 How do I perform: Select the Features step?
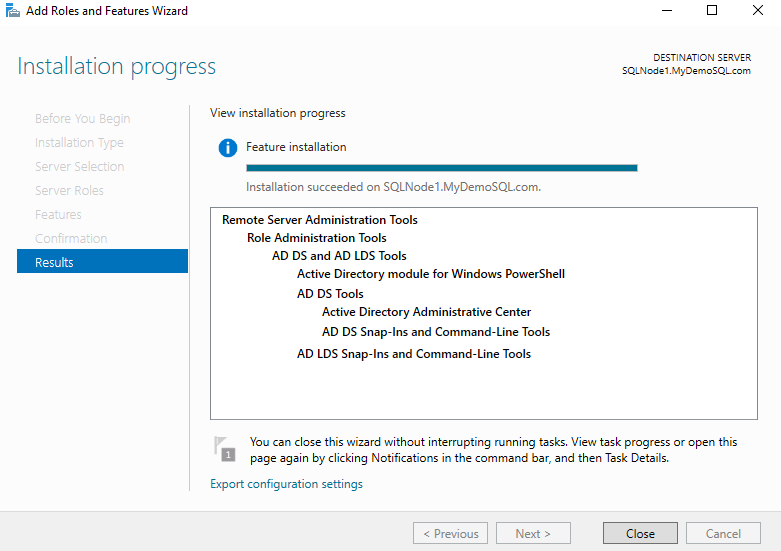[58, 215]
